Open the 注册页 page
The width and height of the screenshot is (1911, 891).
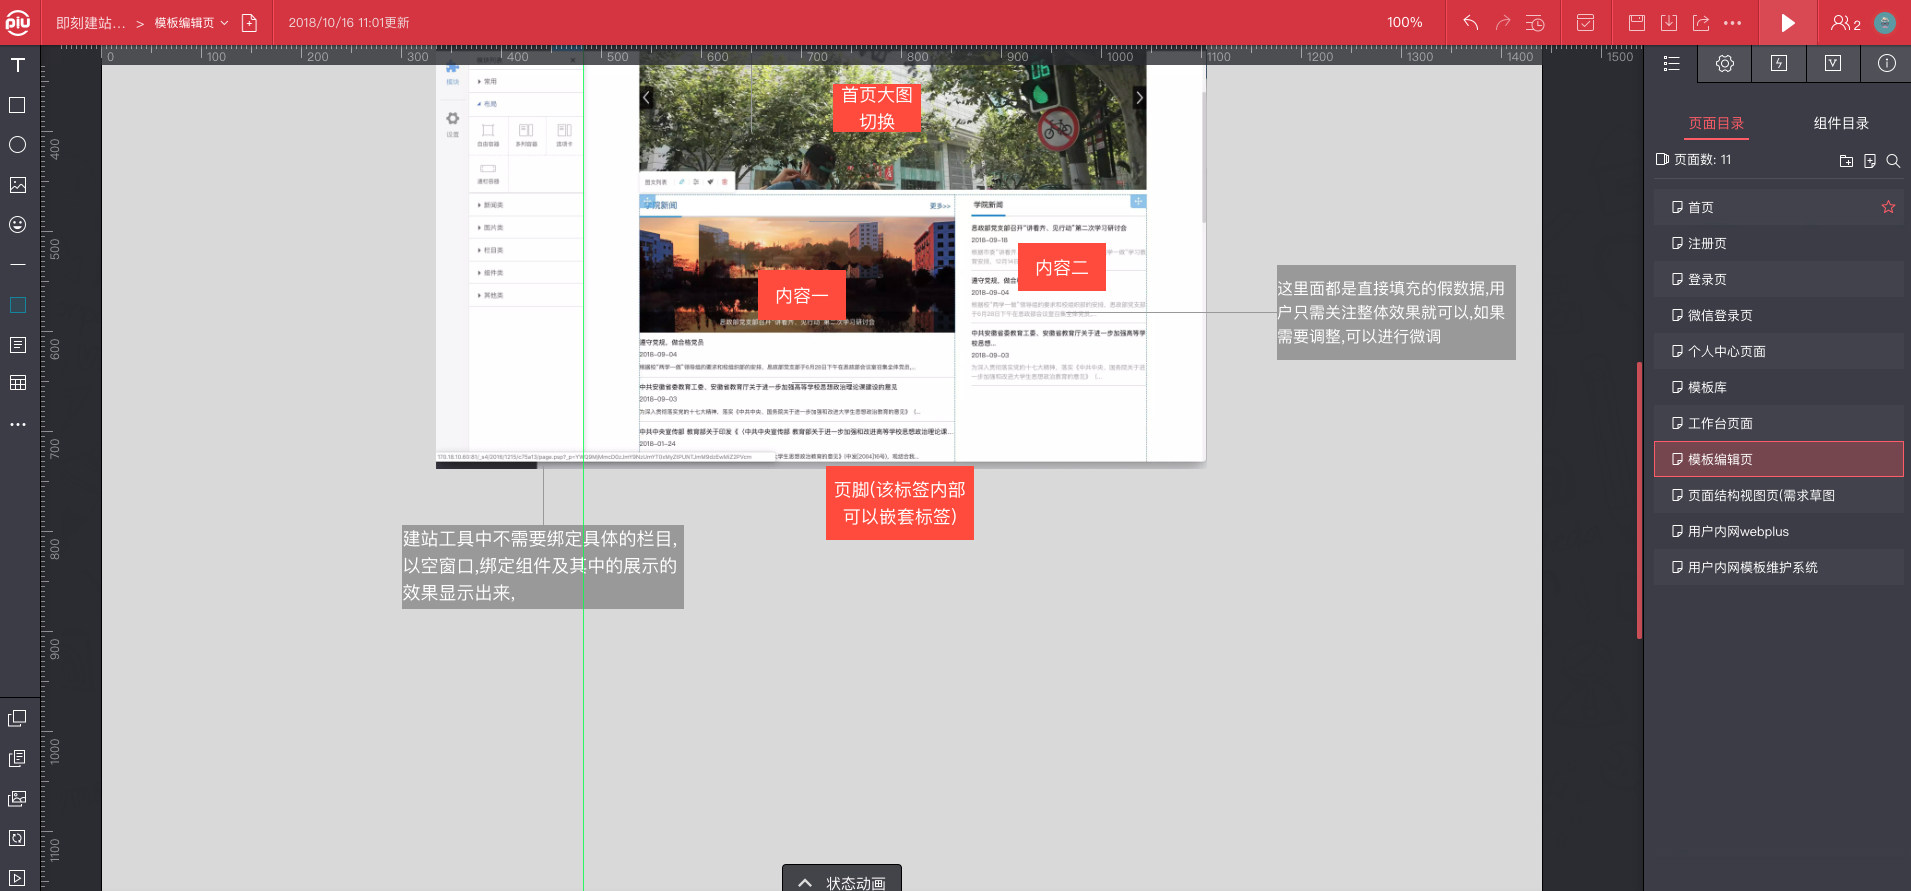(1778, 243)
